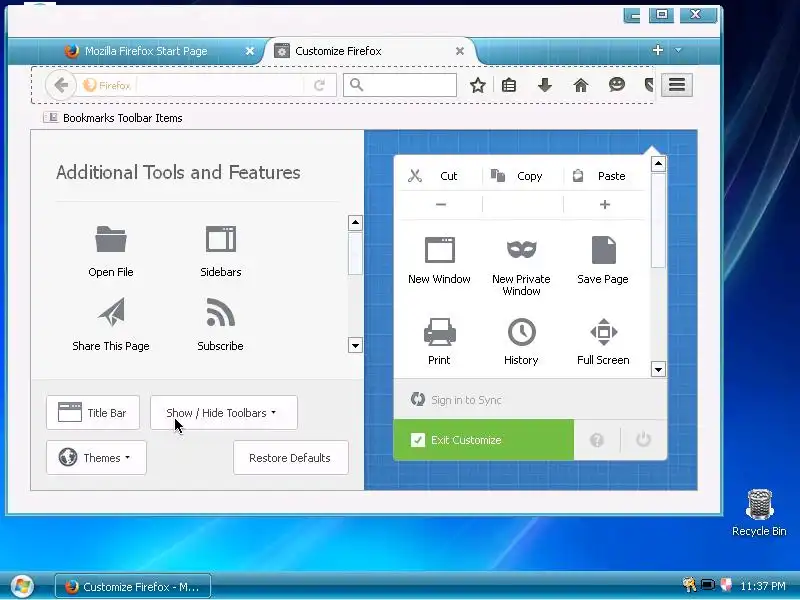Click the Cut scissors item
The width and height of the screenshot is (800, 600).
[440, 176]
